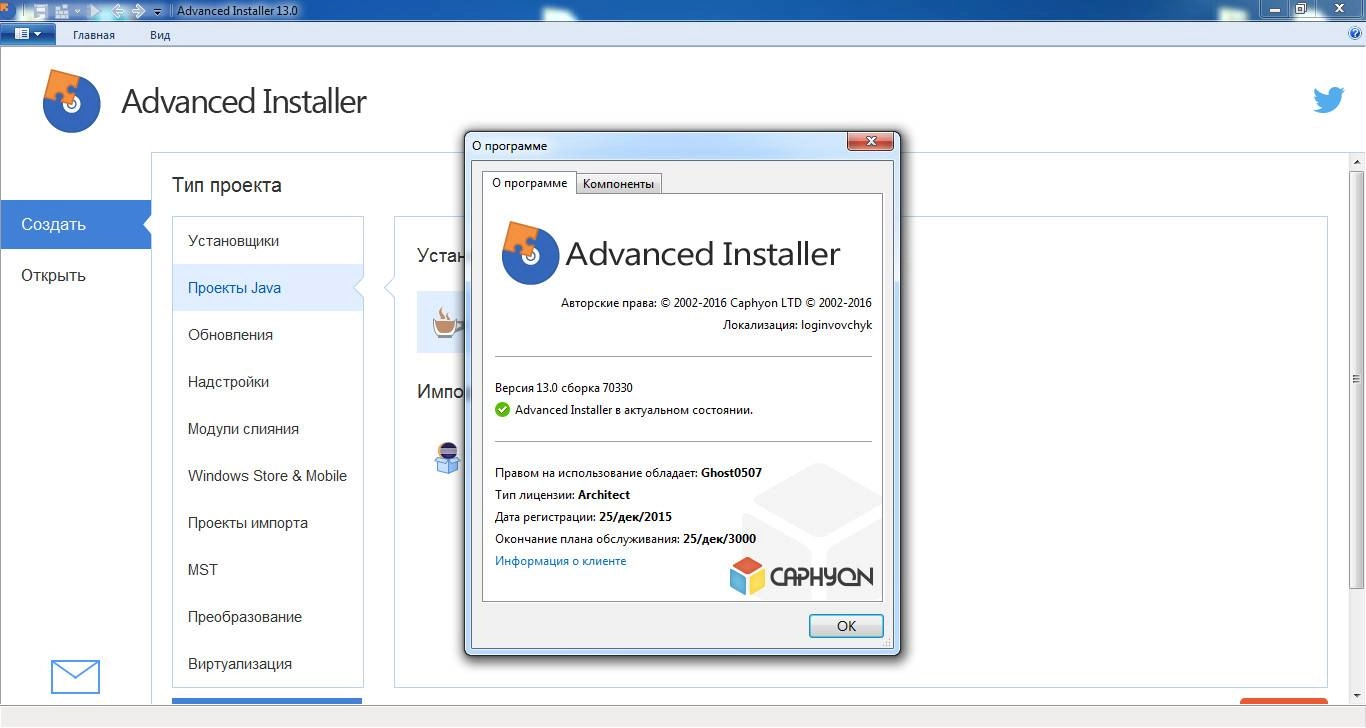Open Информация о клиенте link
The height and width of the screenshot is (728, 1366).
click(x=560, y=561)
